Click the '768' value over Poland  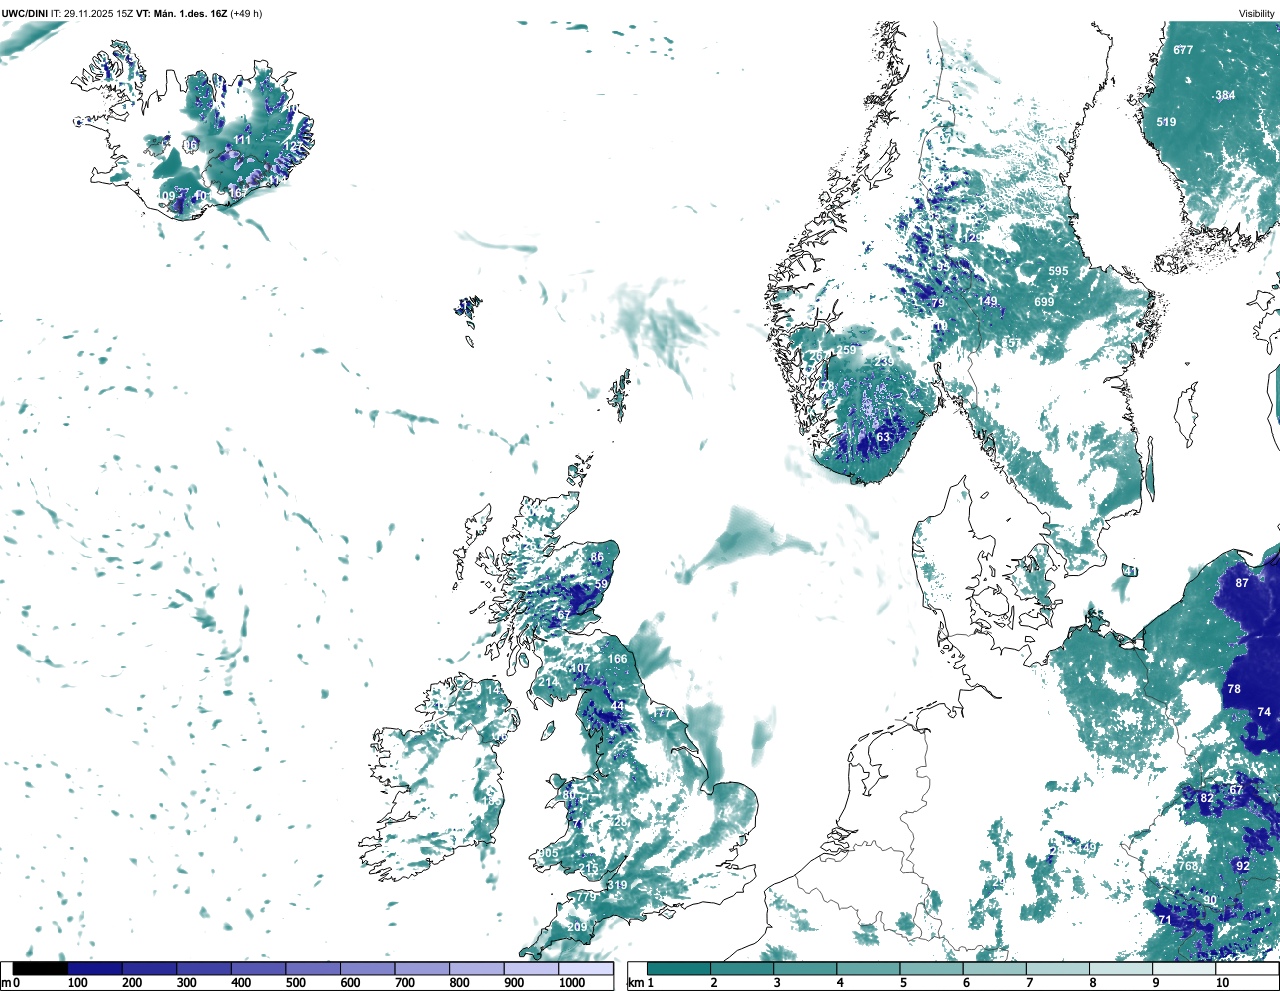1188,866
